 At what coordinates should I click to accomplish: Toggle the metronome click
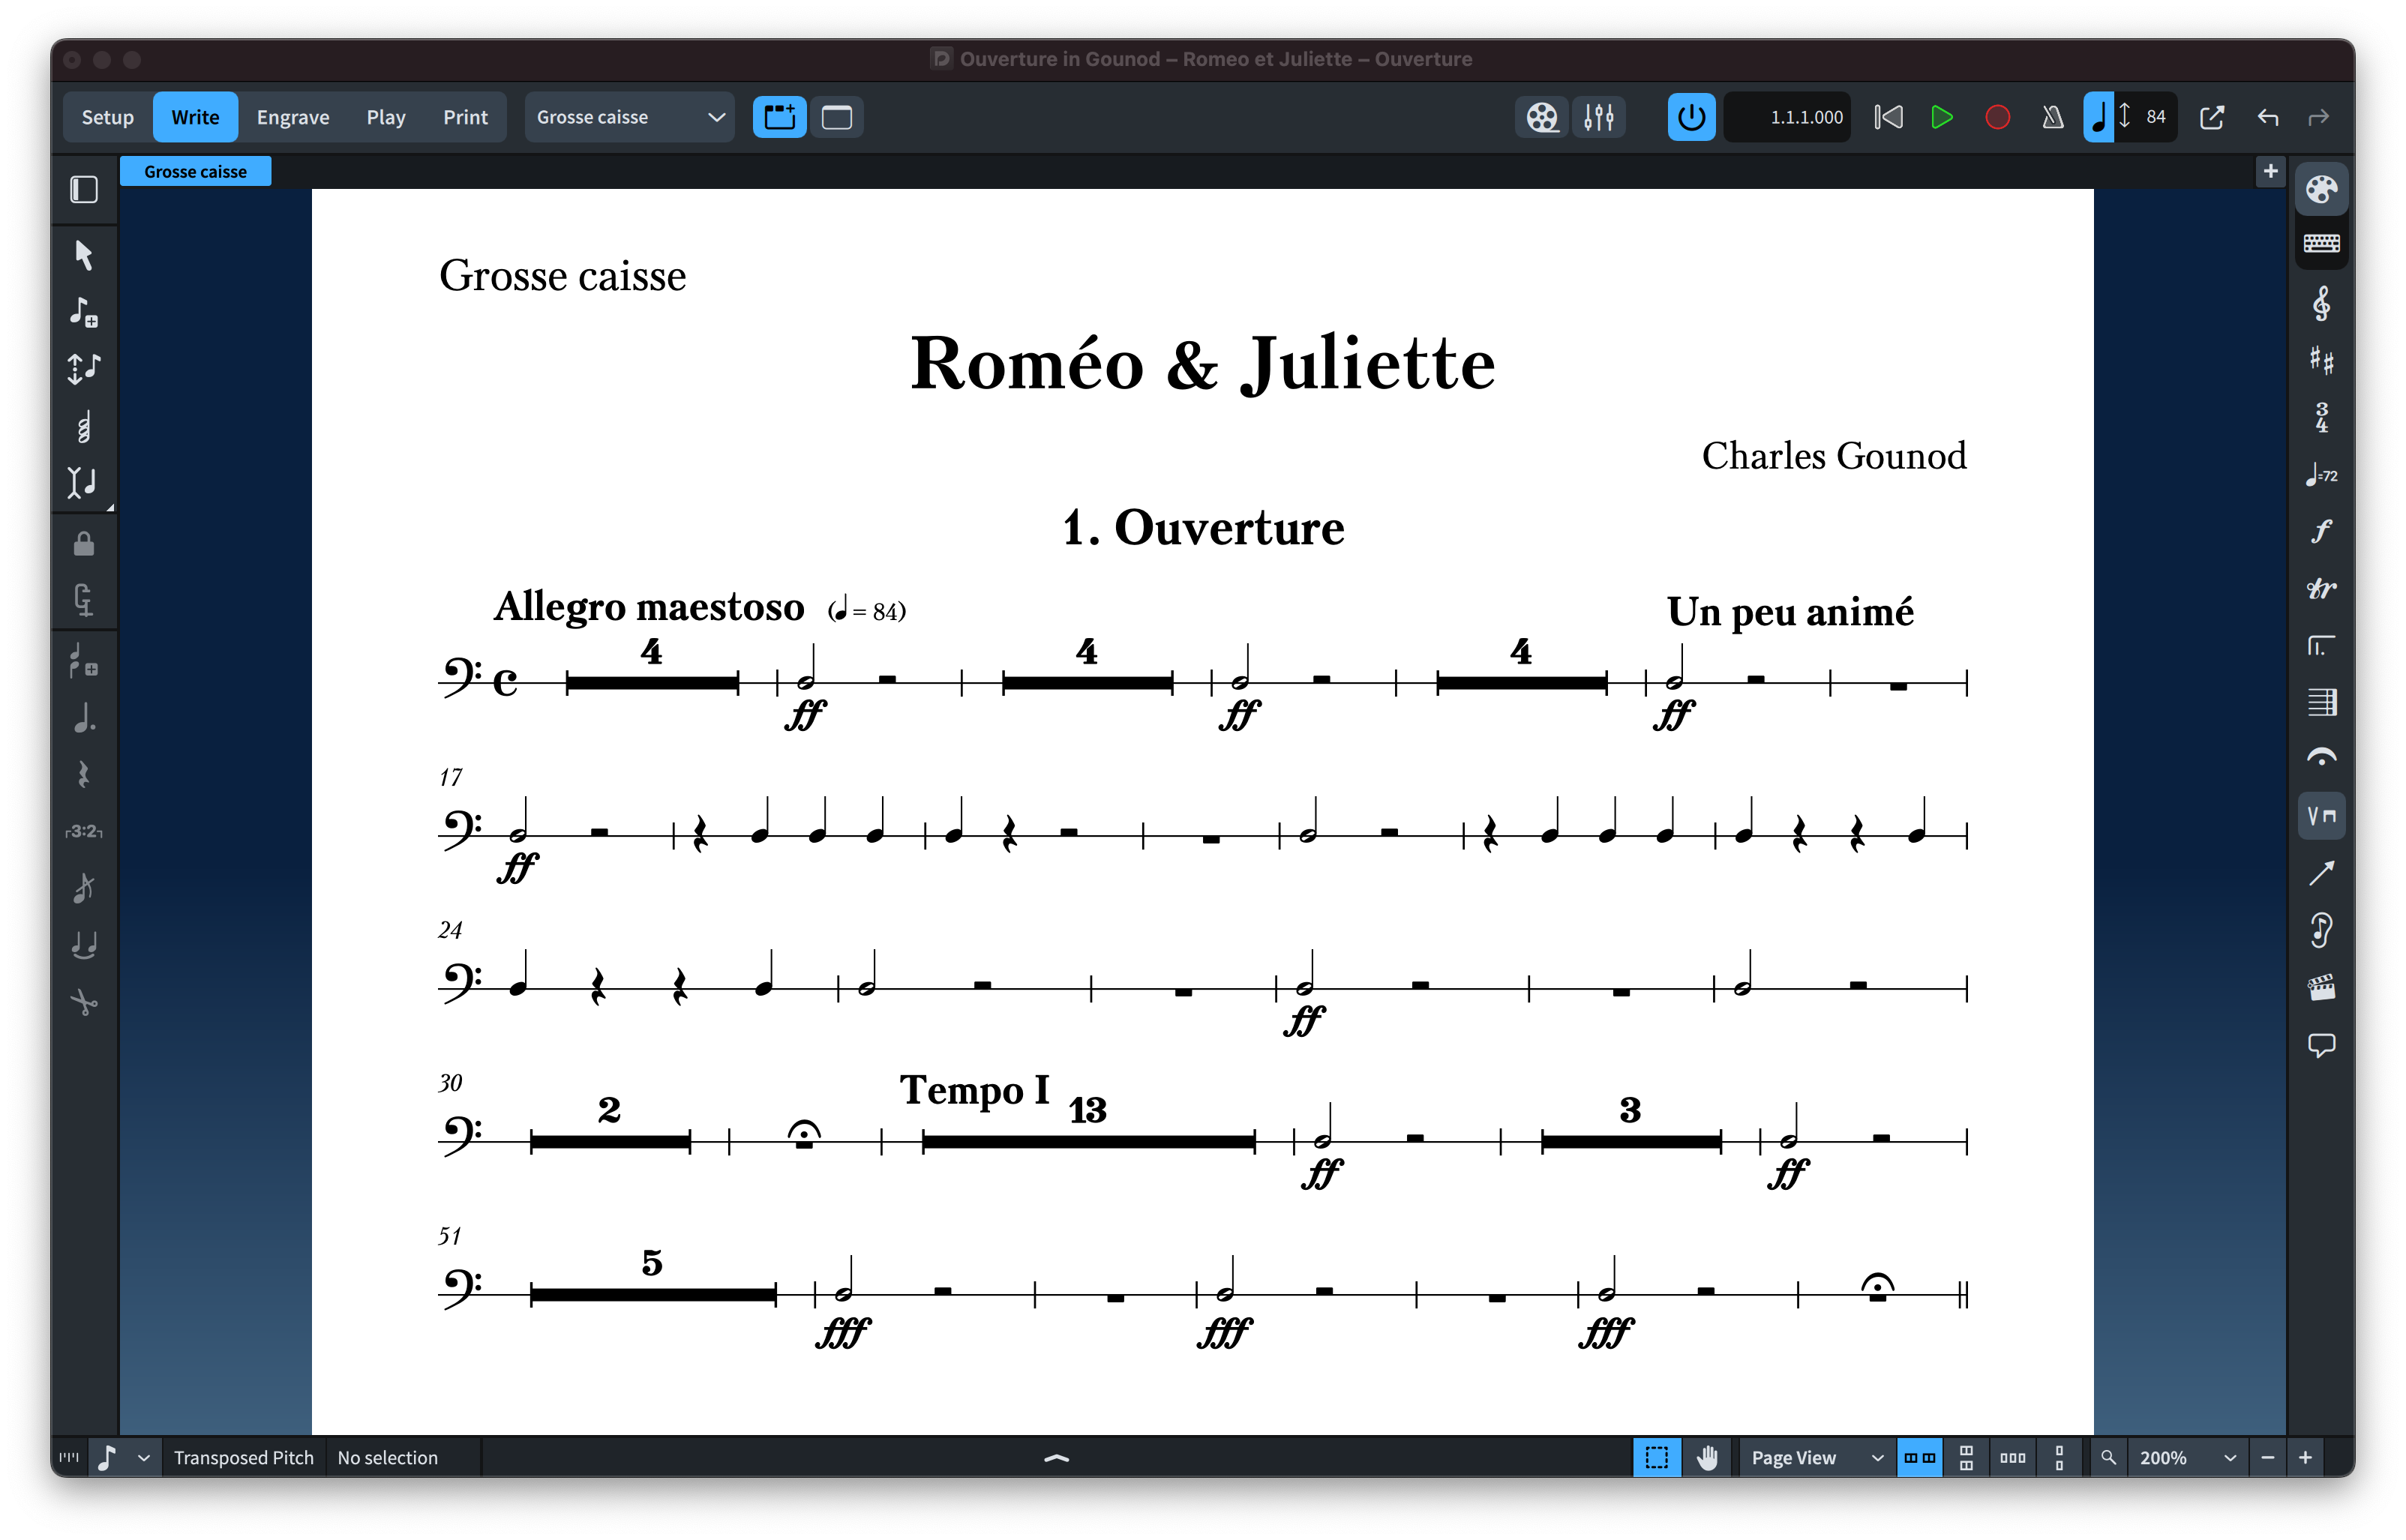[2052, 117]
